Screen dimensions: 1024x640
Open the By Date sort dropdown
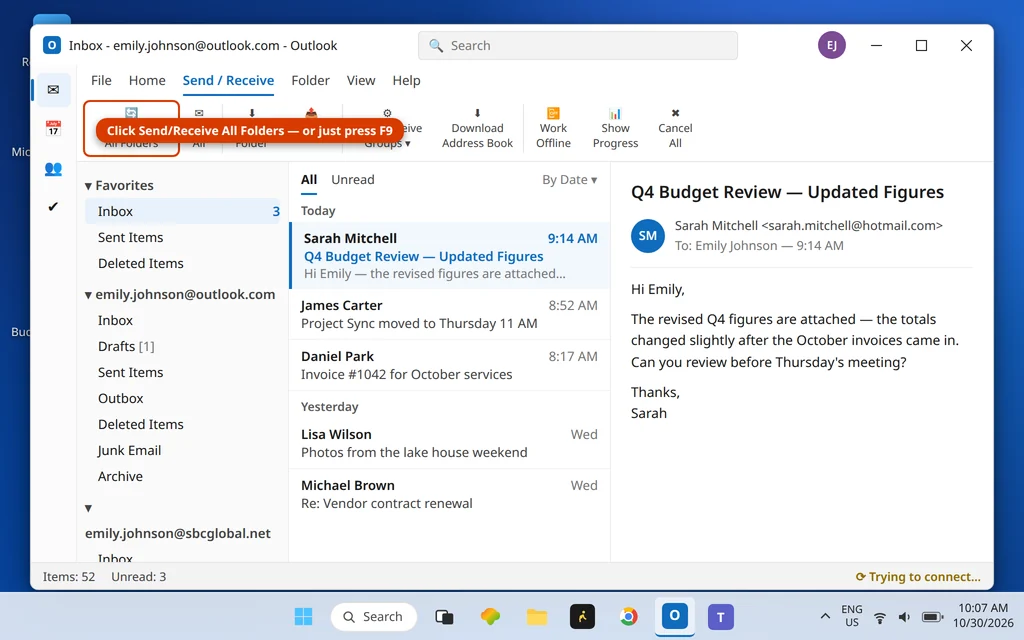(x=569, y=180)
